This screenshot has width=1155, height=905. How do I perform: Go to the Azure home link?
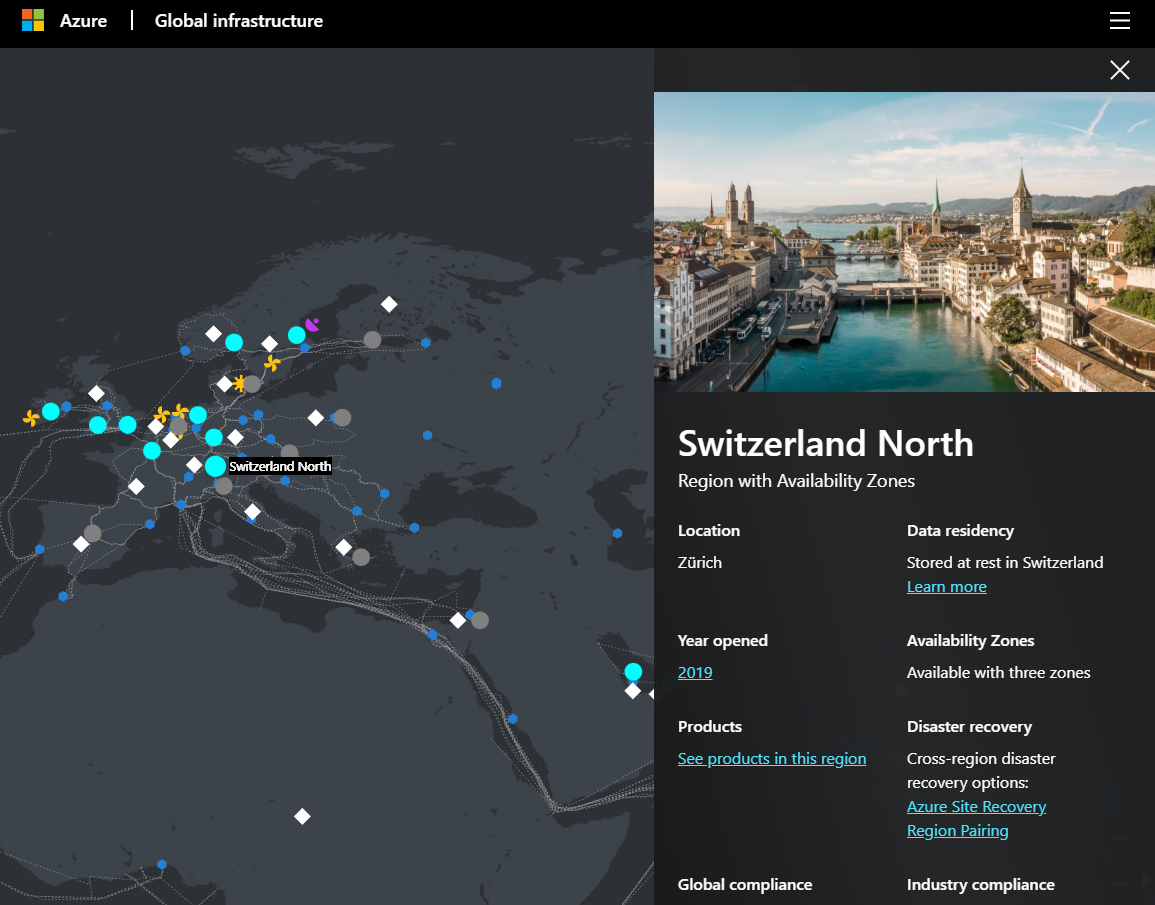pyautogui.click(x=83, y=21)
